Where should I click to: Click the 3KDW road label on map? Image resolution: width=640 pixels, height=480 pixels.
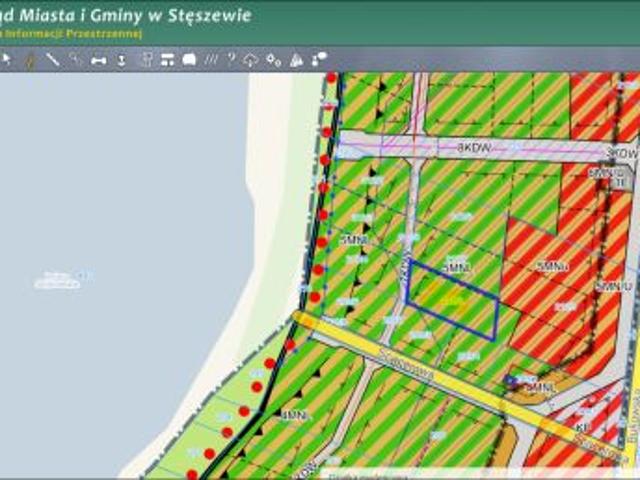pos(476,147)
